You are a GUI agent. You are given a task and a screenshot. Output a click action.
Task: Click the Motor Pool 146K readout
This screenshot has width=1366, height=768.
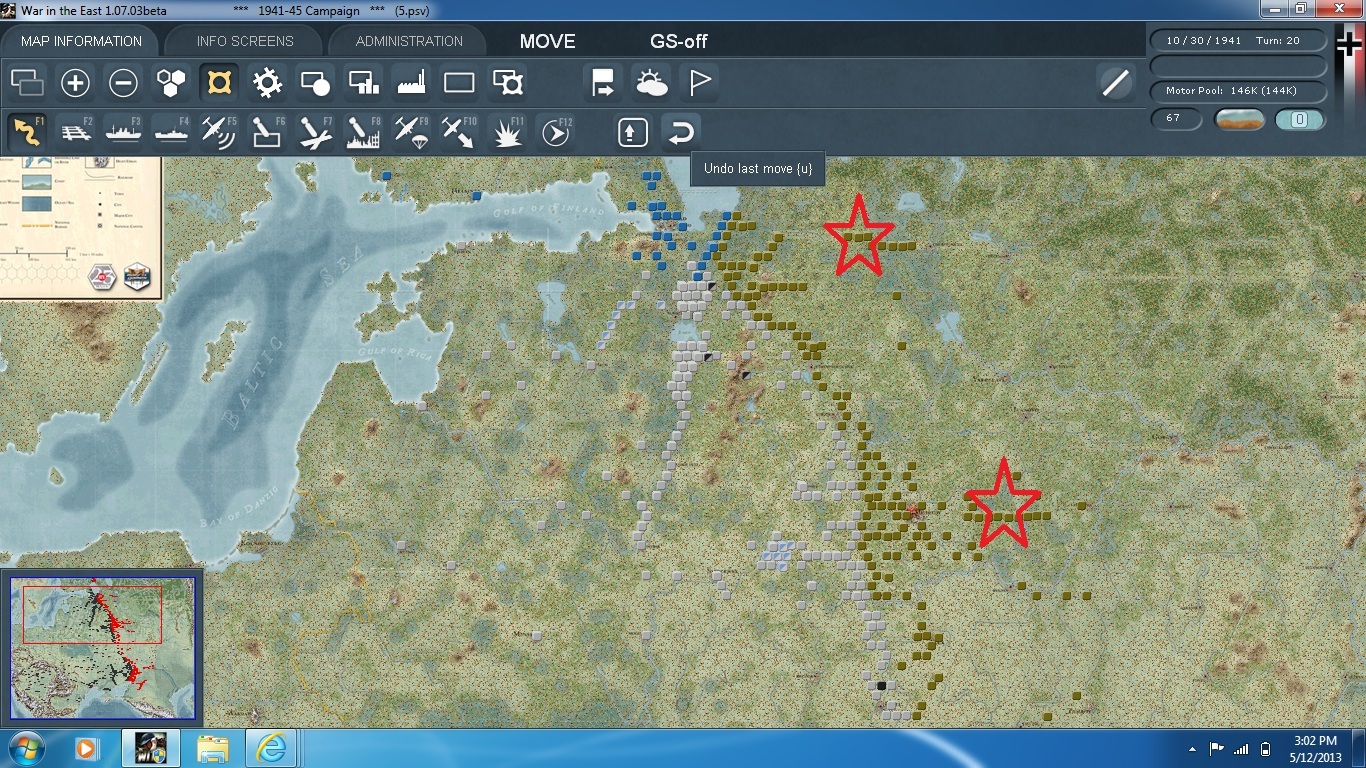(x=1239, y=91)
